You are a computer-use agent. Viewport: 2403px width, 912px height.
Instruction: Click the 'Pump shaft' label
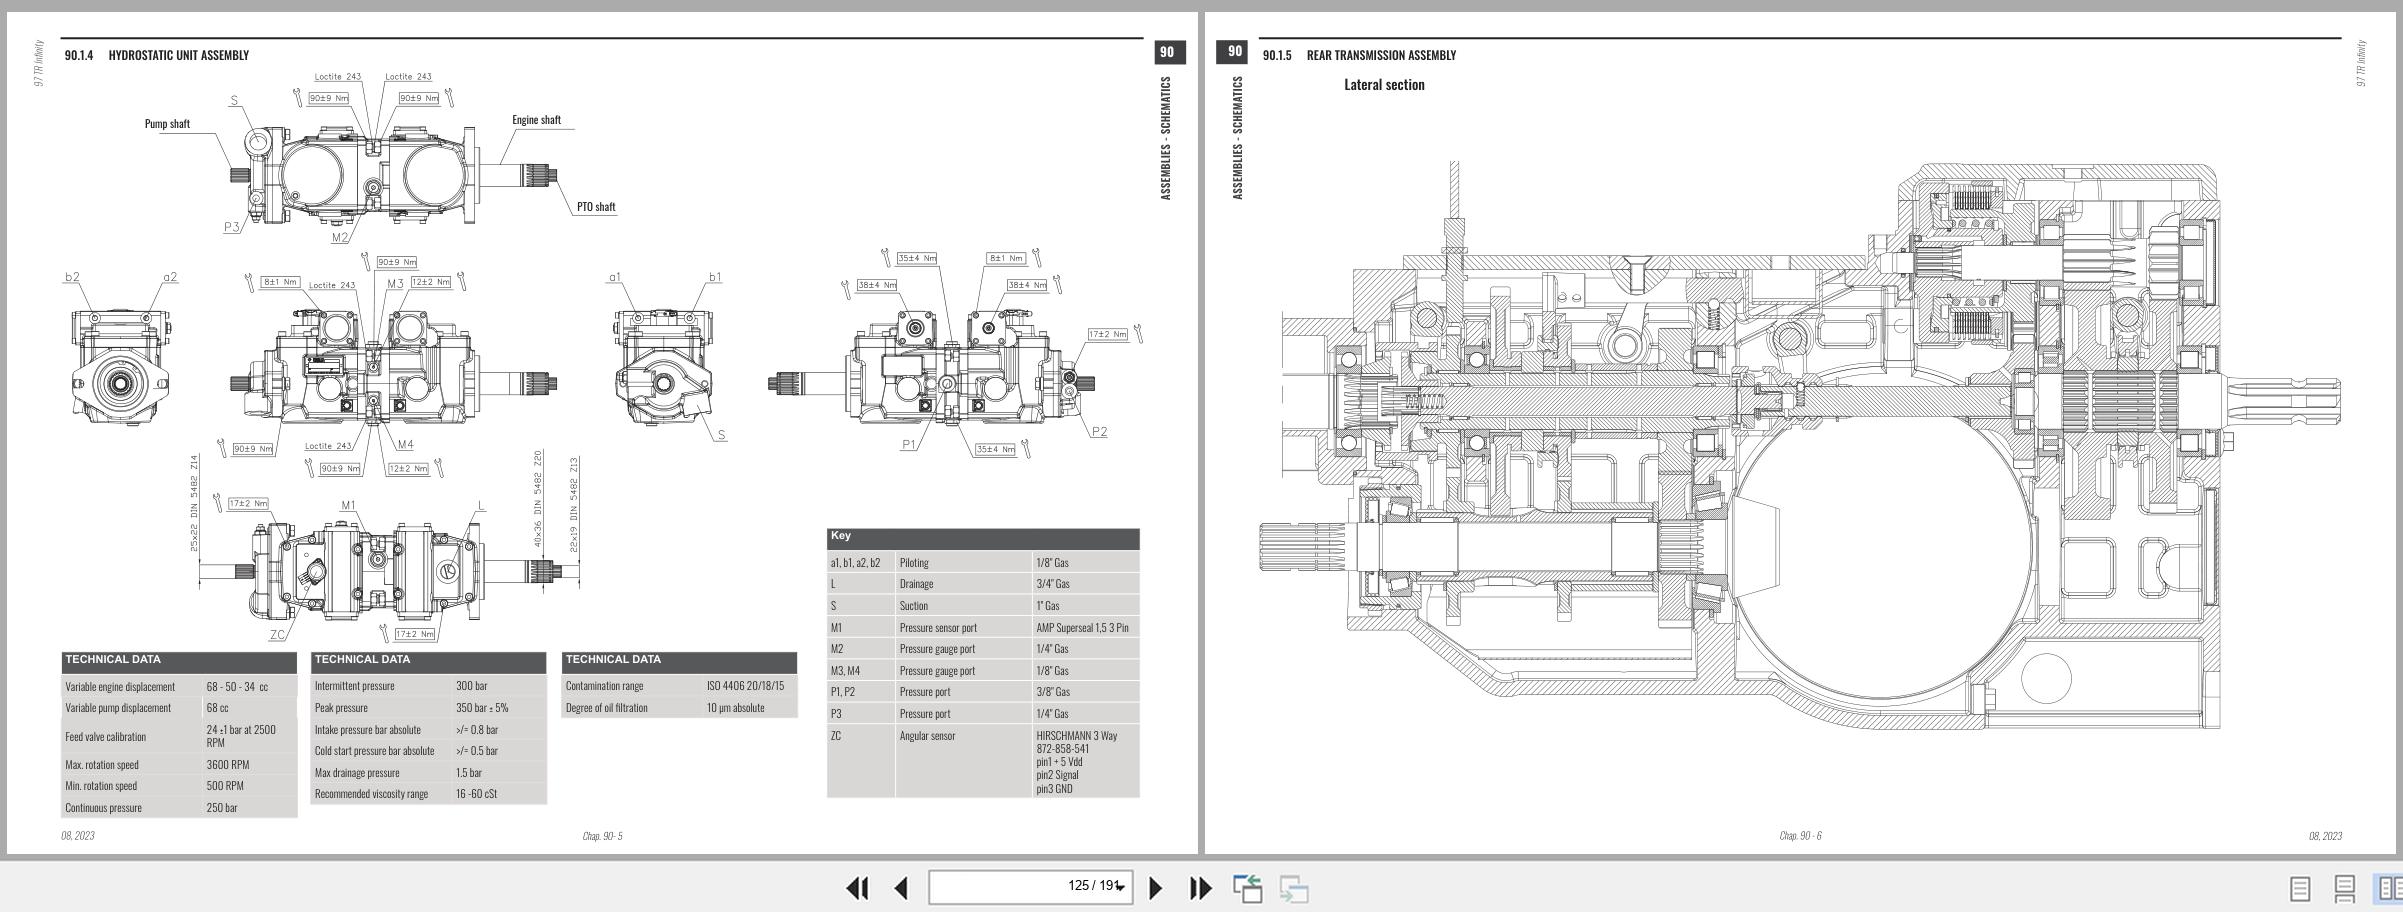(x=167, y=124)
